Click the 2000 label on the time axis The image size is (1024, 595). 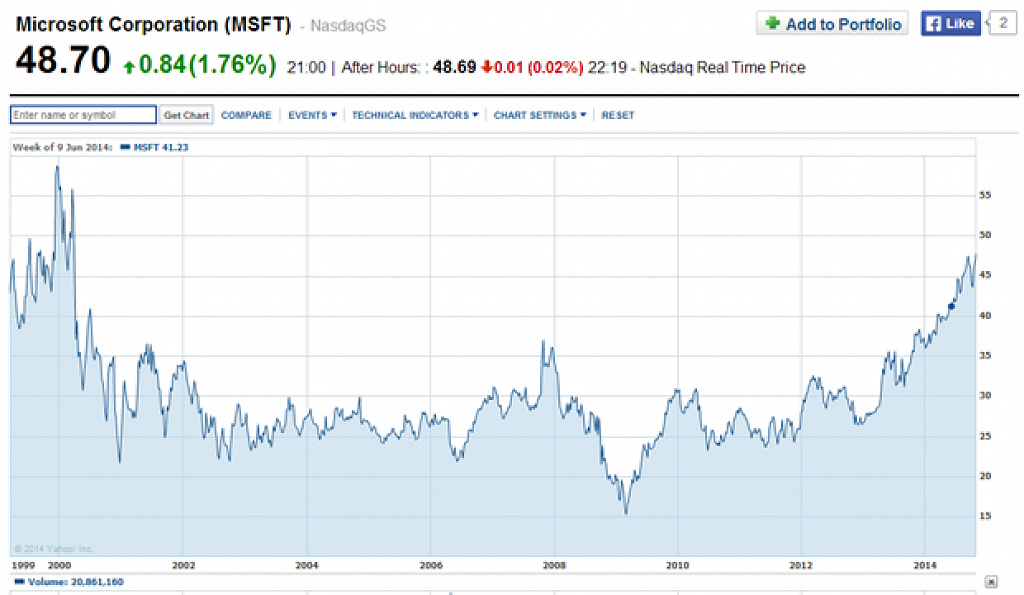[x=59, y=565]
